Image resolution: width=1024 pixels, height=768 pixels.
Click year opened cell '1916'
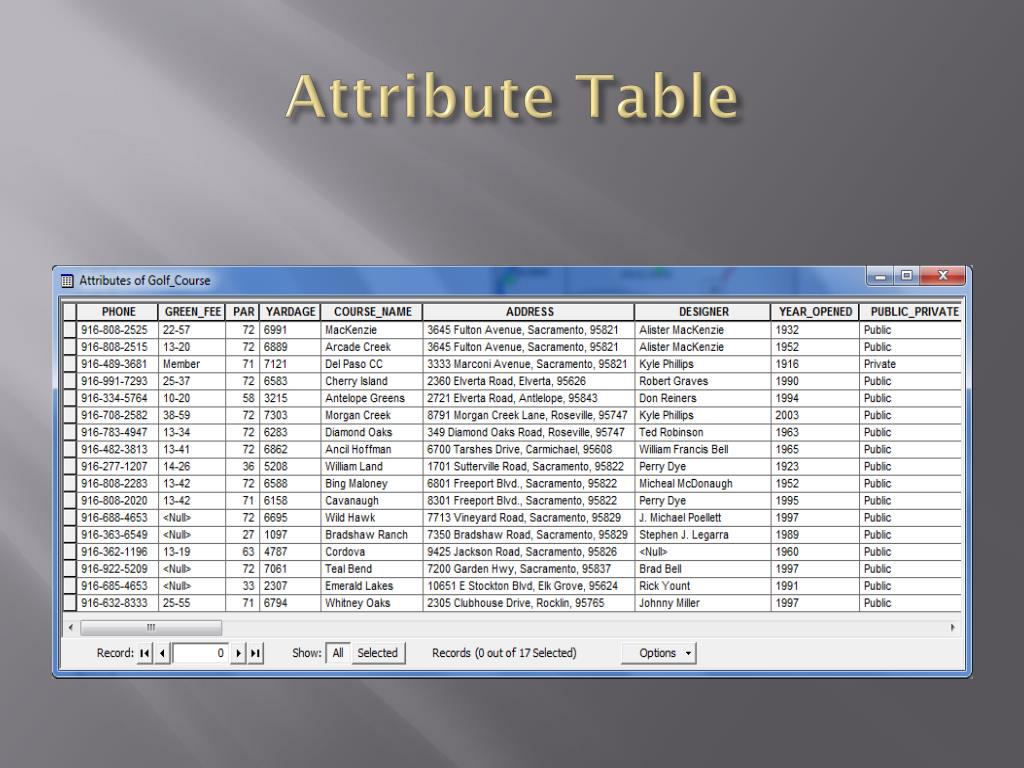(815, 364)
